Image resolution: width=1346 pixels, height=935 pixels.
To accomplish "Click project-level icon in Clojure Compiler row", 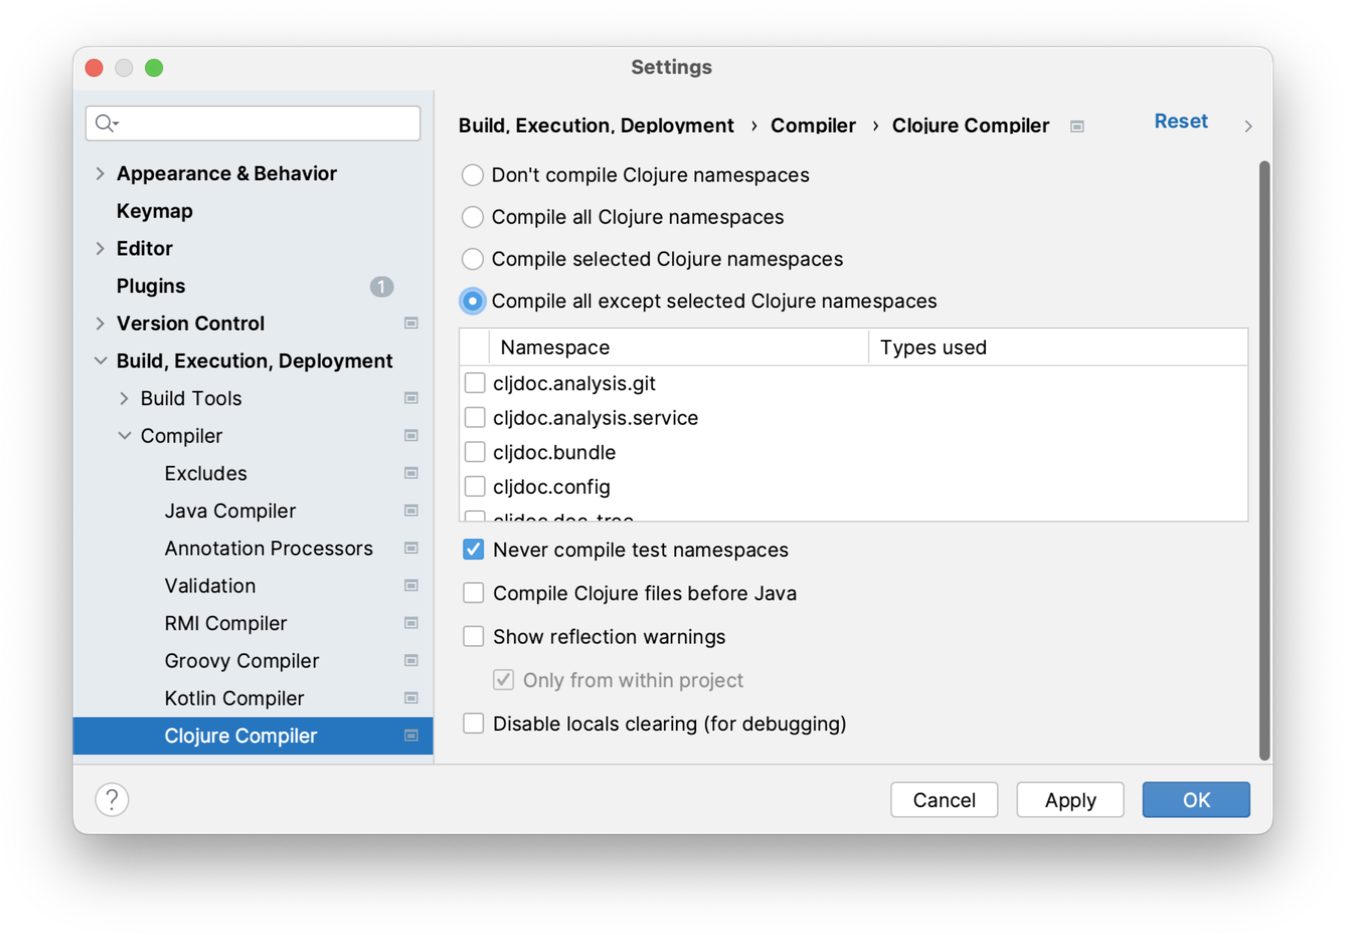I will [411, 736].
